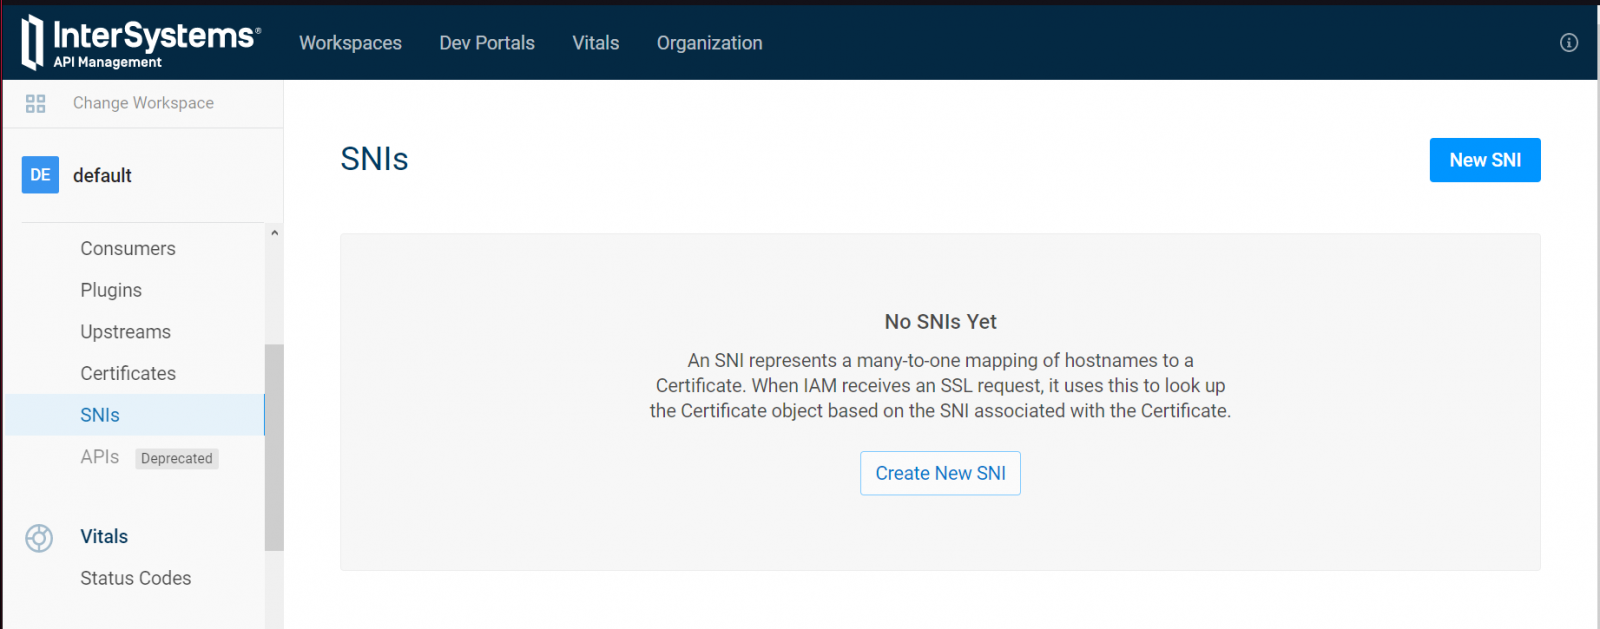Open Consumers in the sidebar
The height and width of the screenshot is (629, 1600).
tap(128, 249)
